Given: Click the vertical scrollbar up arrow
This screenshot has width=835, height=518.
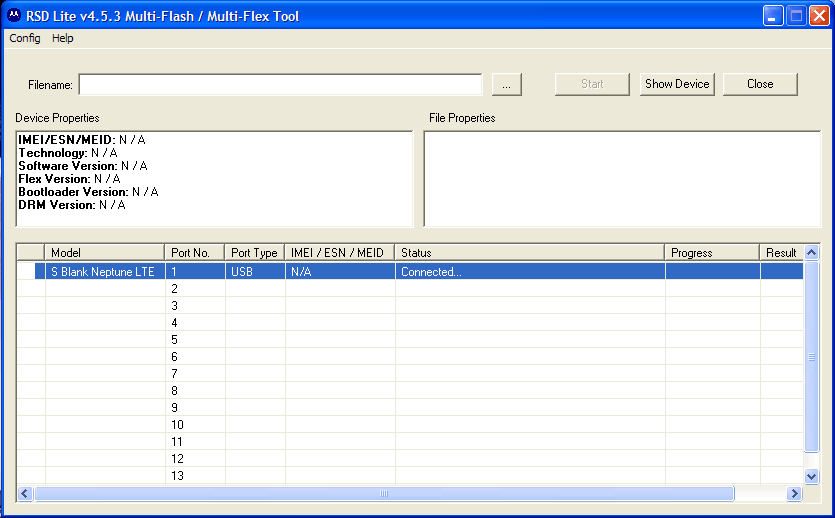Looking at the screenshot, I should point(811,252).
